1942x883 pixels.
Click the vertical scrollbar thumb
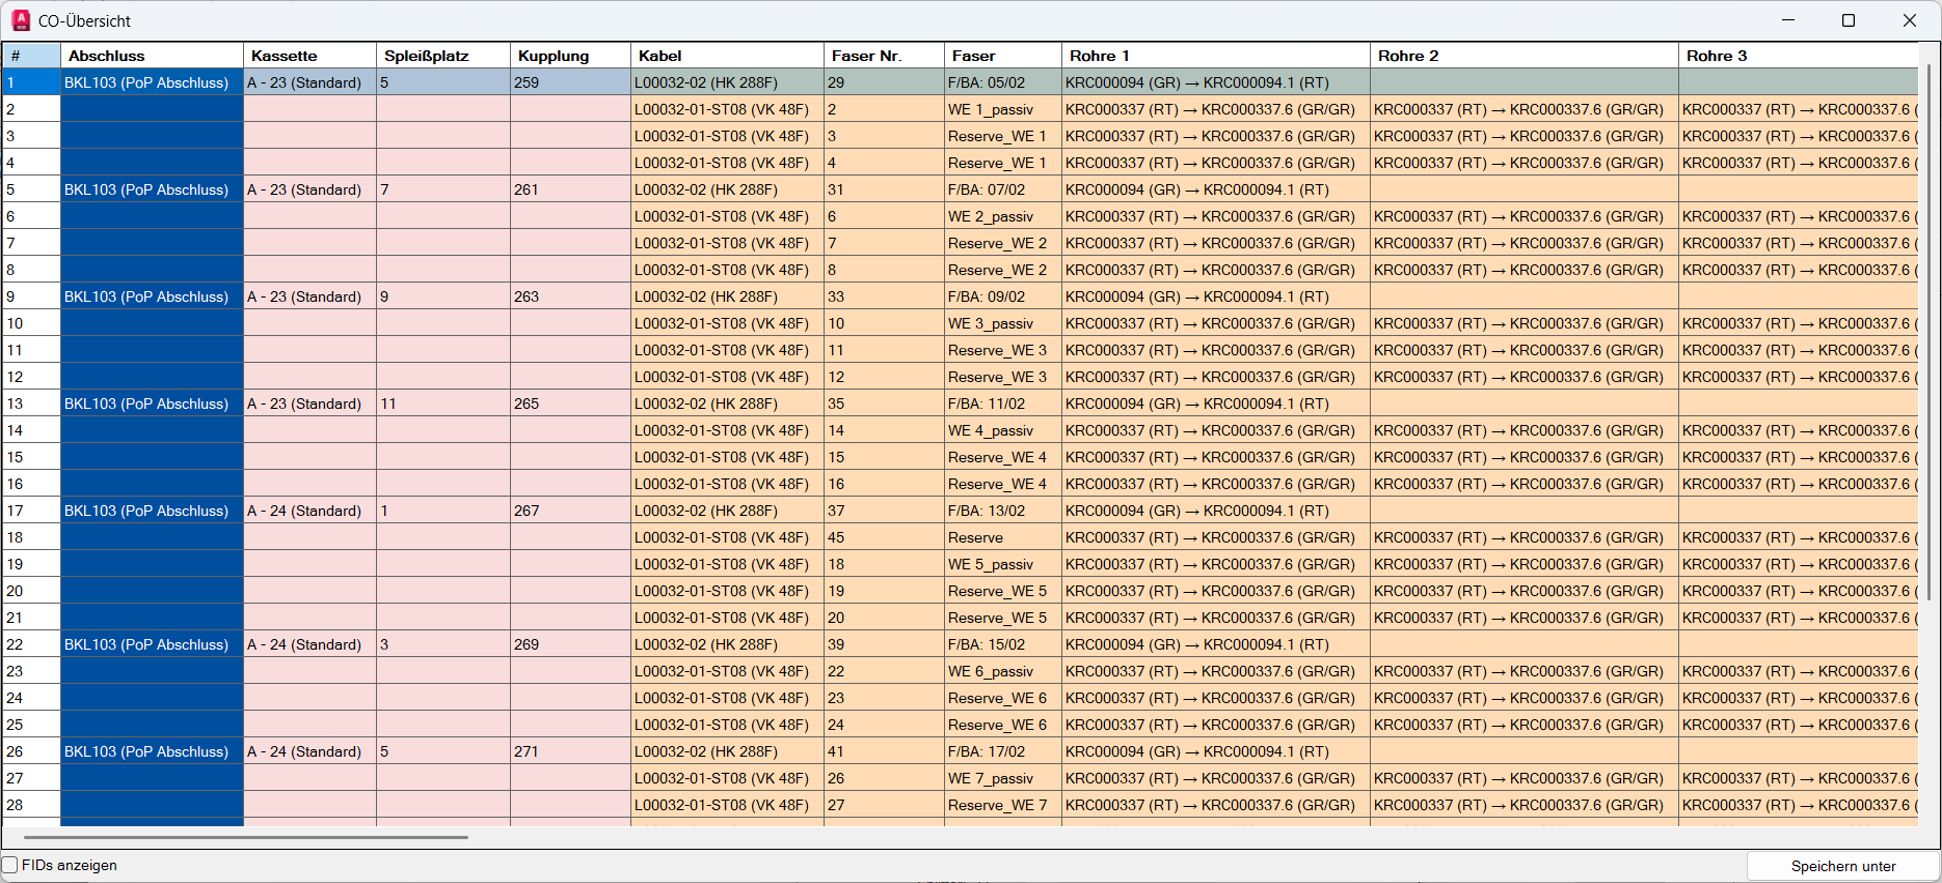pyautogui.click(x=1929, y=332)
